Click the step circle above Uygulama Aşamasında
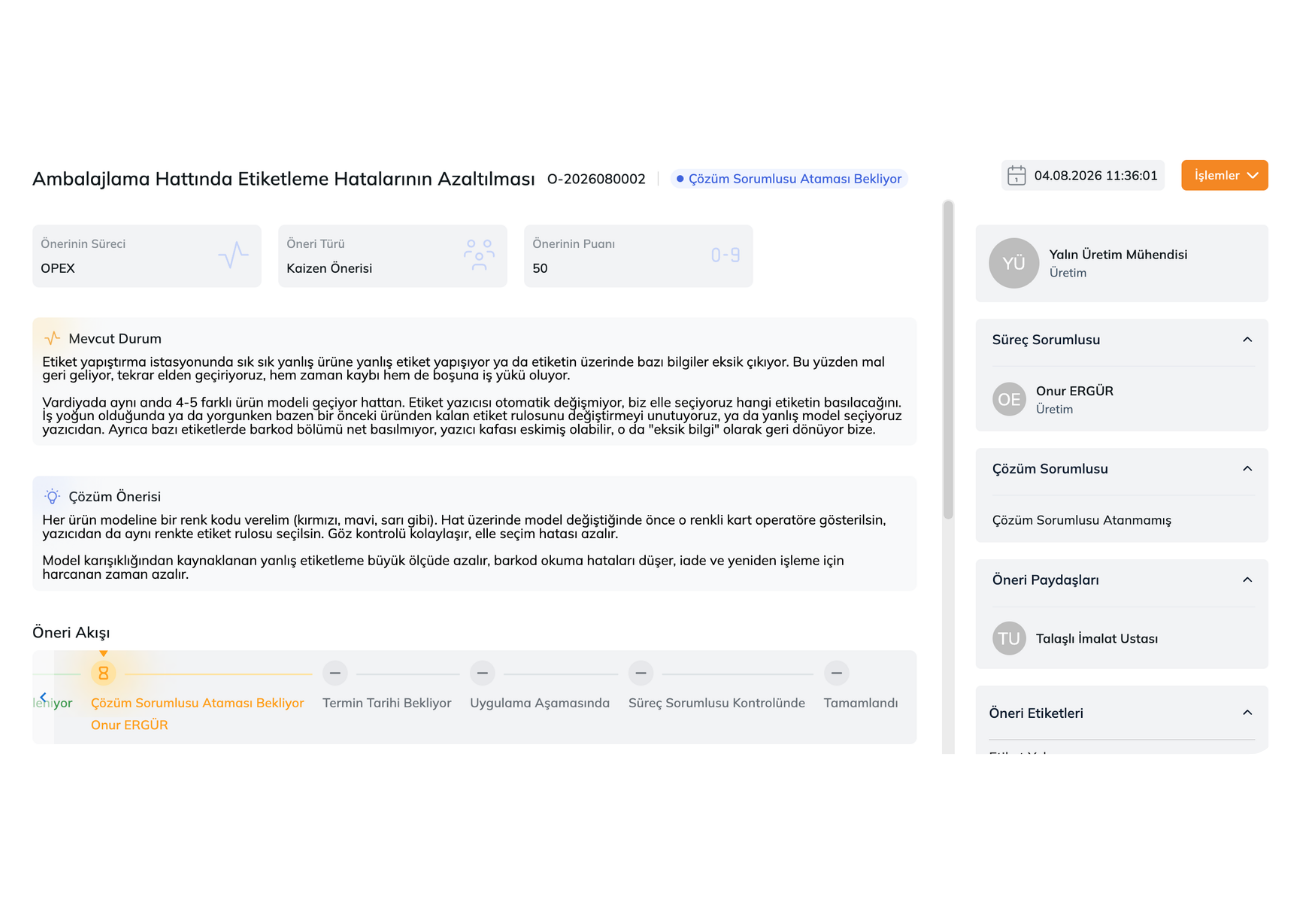Screen dimensions: 1300x900 482,672
